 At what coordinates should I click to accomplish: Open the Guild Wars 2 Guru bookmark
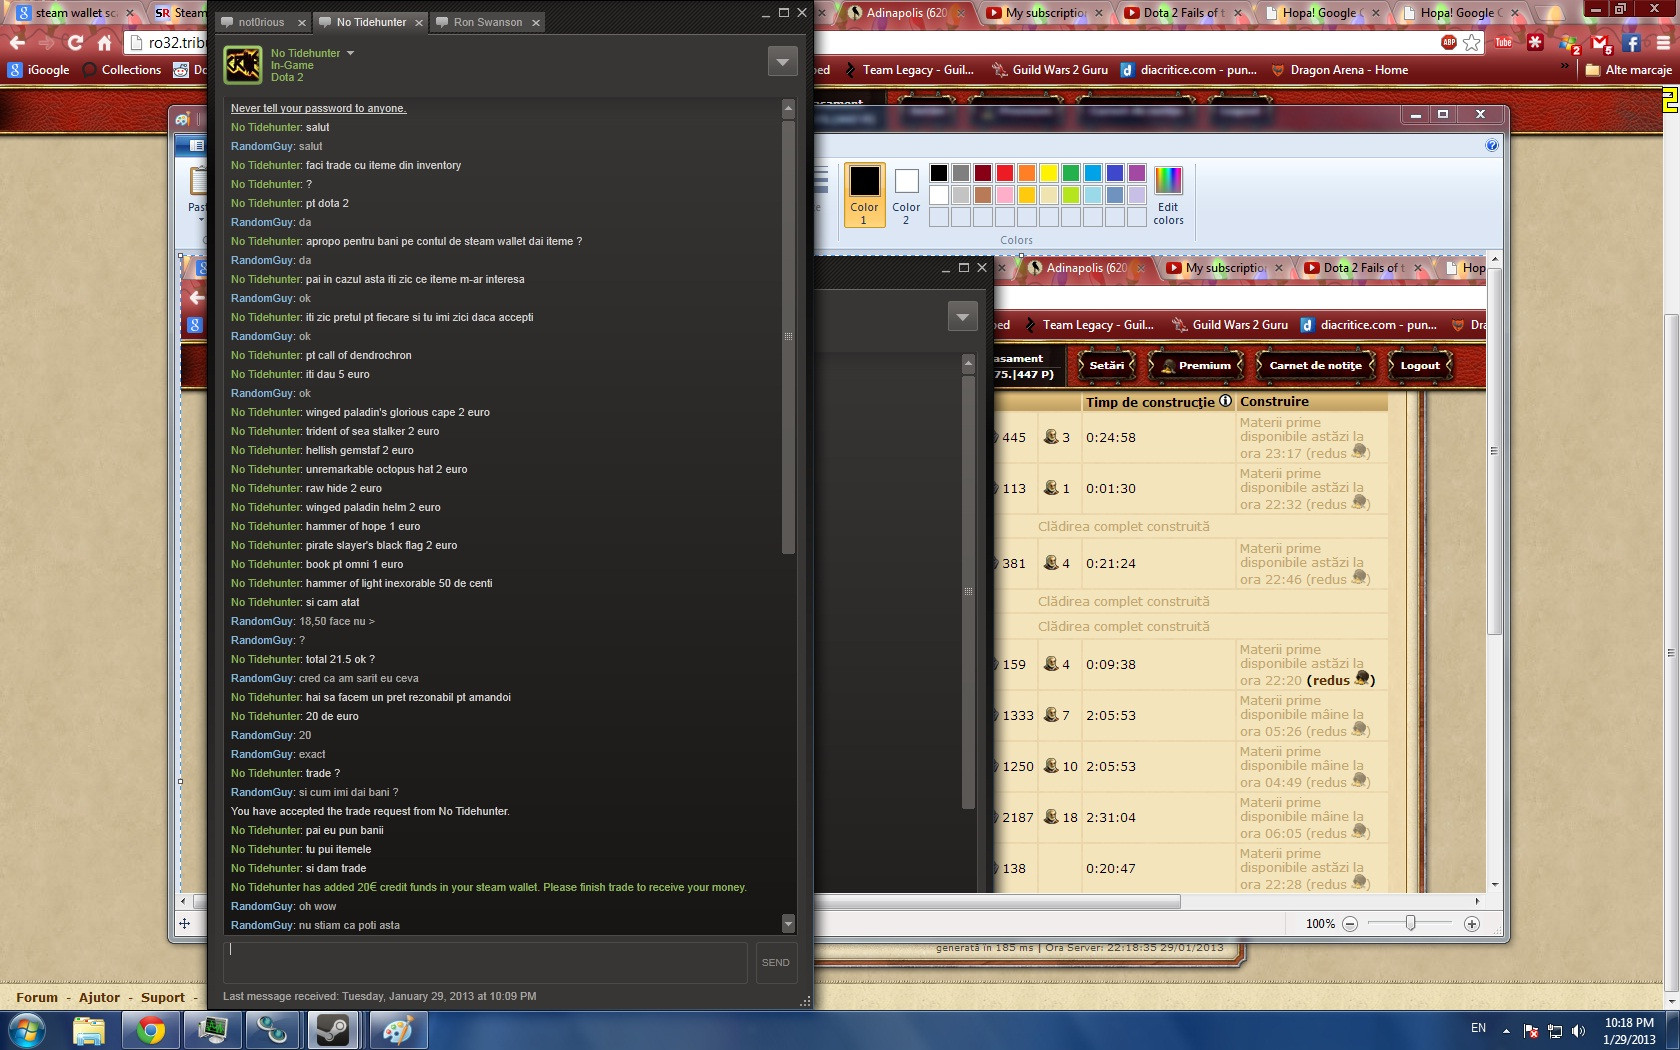[x=1050, y=70]
